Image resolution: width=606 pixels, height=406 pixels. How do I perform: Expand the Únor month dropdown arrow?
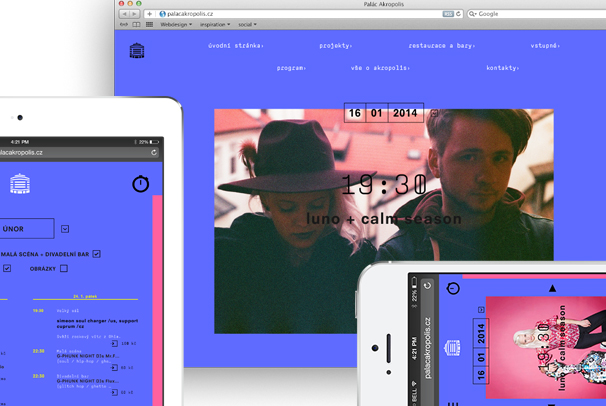click(65, 229)
